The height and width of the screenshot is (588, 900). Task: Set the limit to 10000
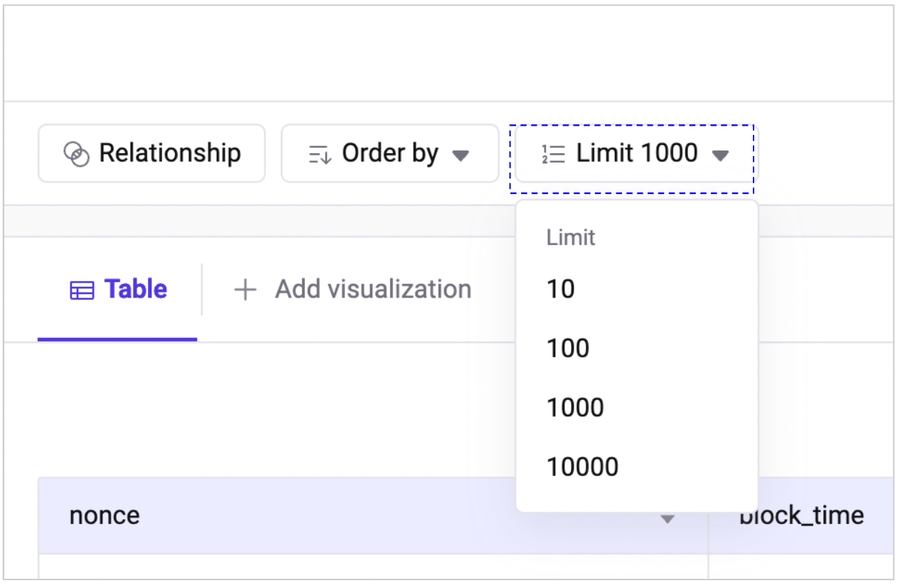click(582, 466)
